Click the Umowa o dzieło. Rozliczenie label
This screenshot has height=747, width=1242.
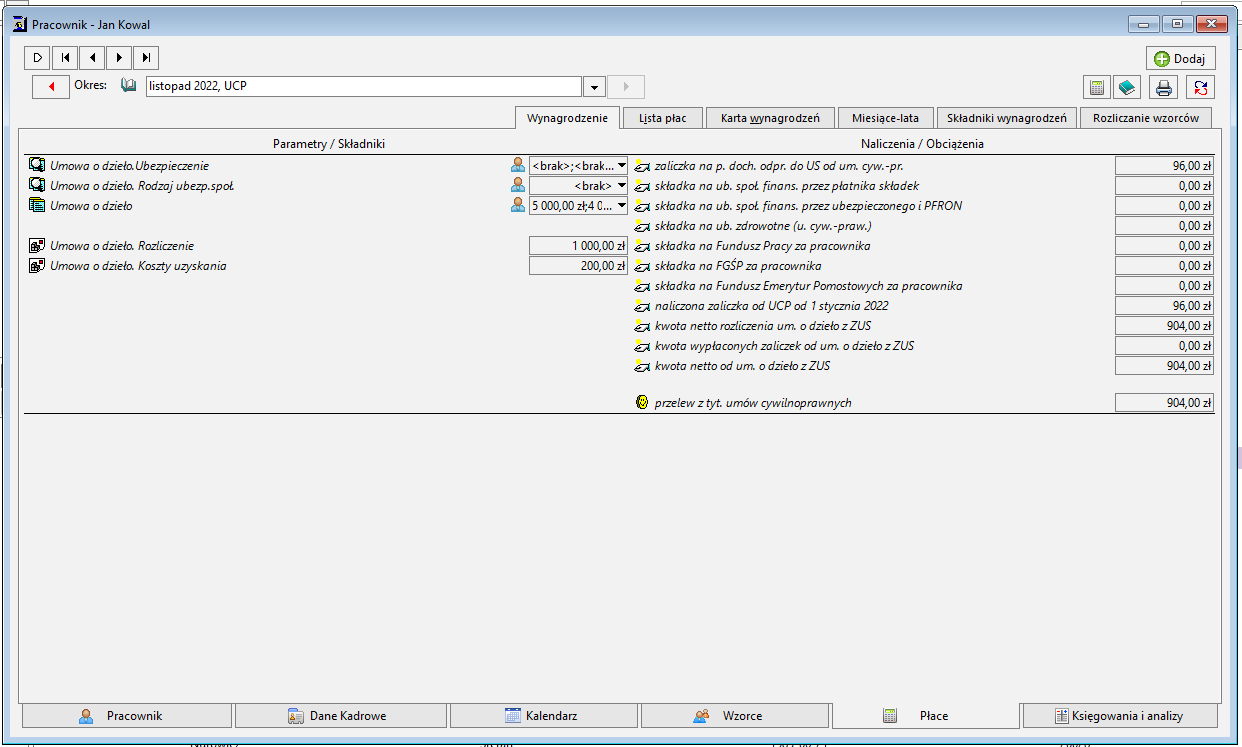pyautogui.click(x=122, y=246)
